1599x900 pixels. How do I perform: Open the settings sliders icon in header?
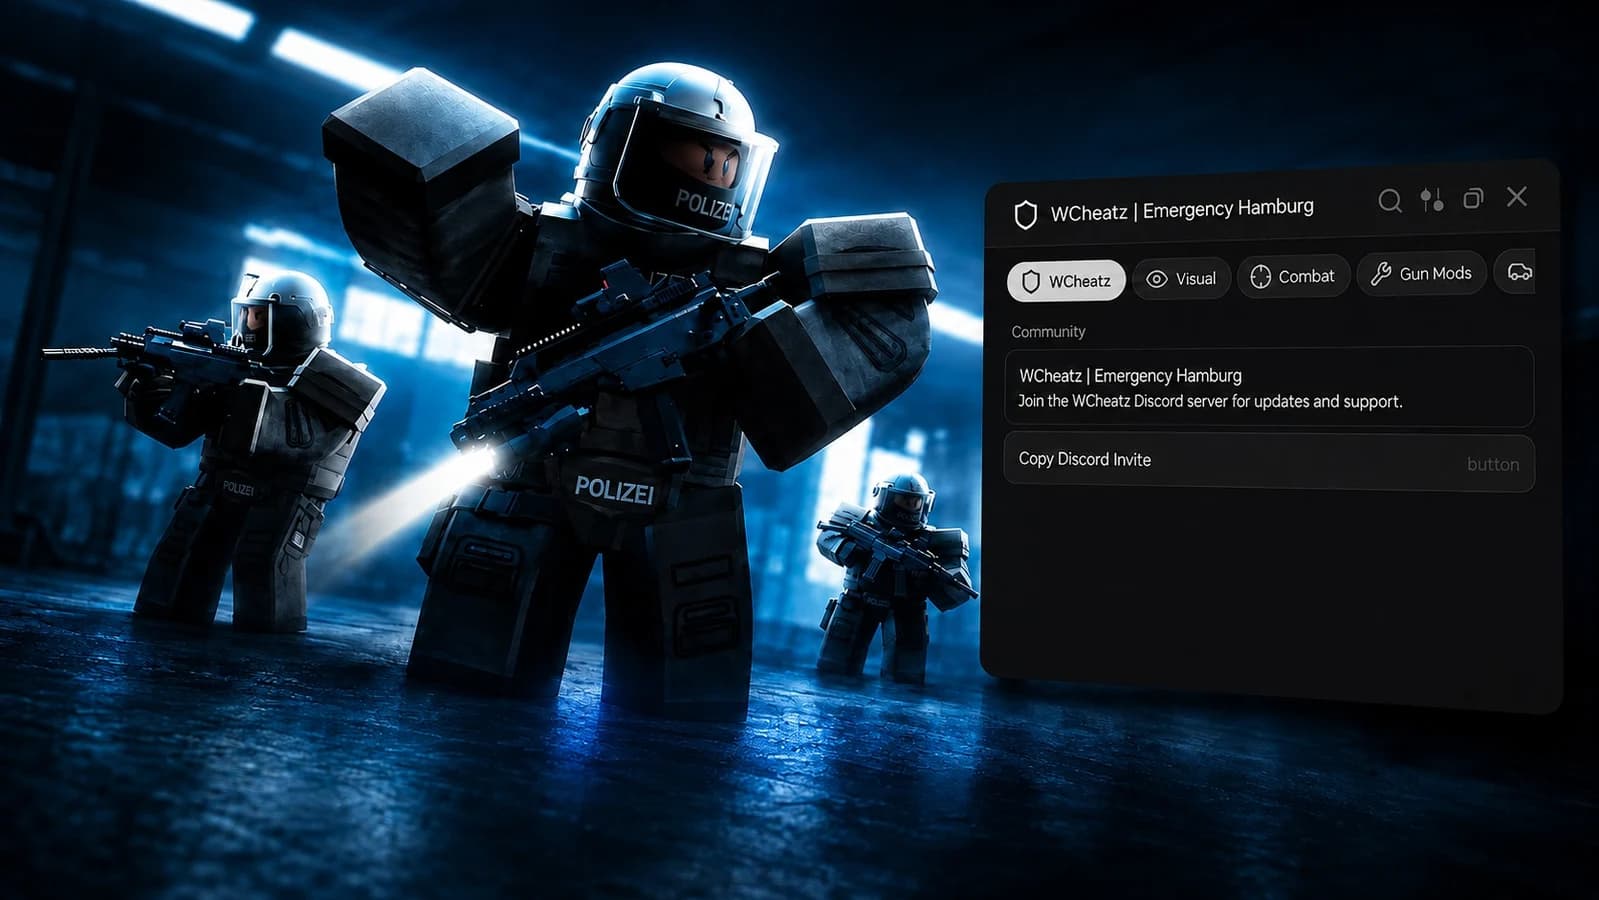1432,200
